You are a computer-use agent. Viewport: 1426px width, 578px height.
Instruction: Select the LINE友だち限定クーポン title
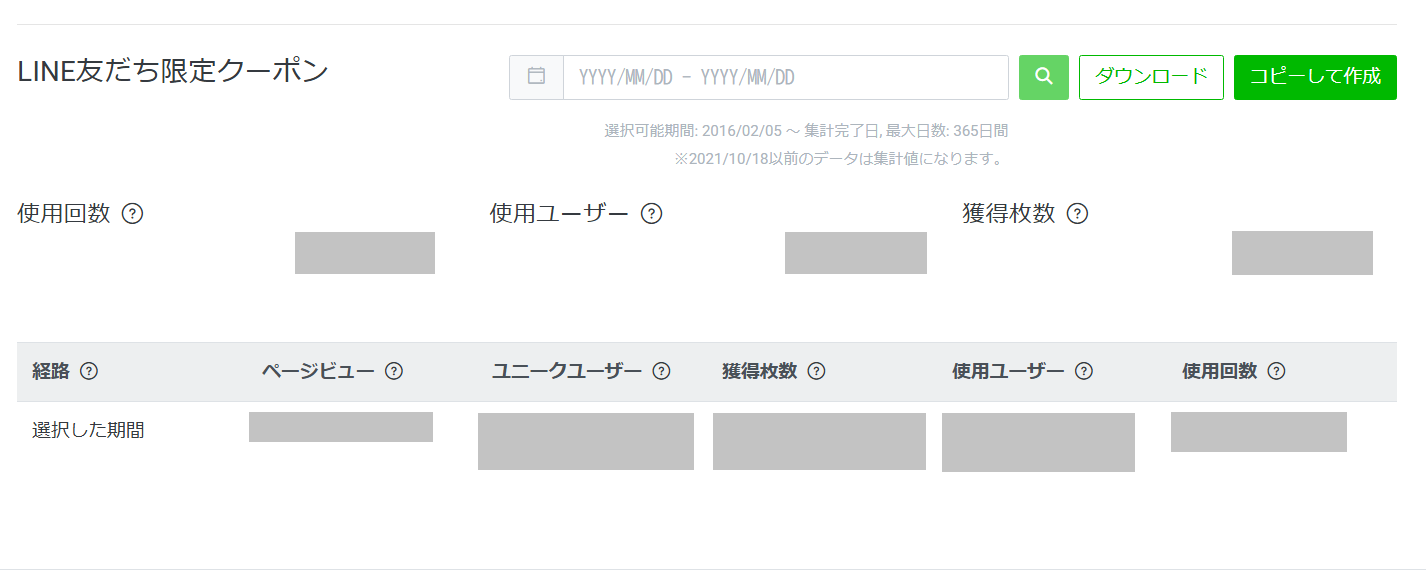pos(173,71)
